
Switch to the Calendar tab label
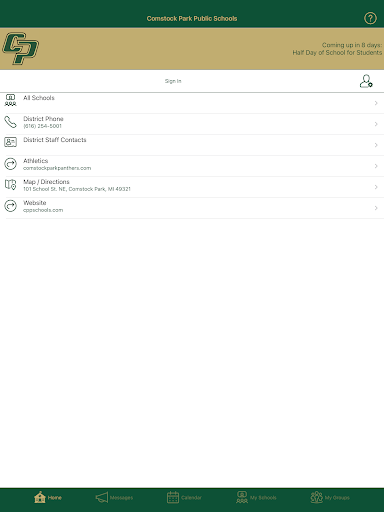191,498
